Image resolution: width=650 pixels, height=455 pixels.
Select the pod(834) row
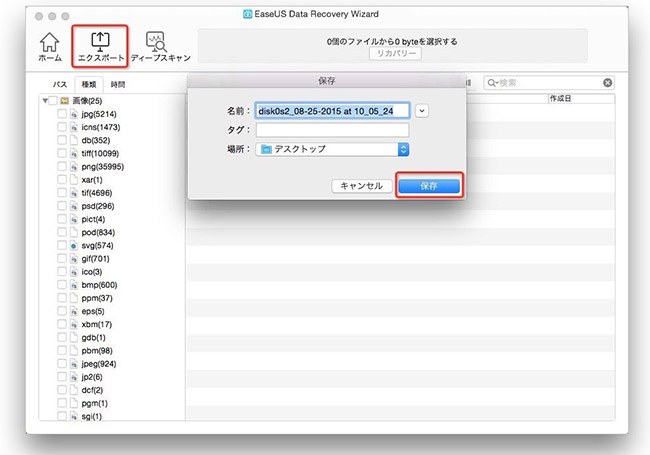pyautogui.click(x=98, y=232)
